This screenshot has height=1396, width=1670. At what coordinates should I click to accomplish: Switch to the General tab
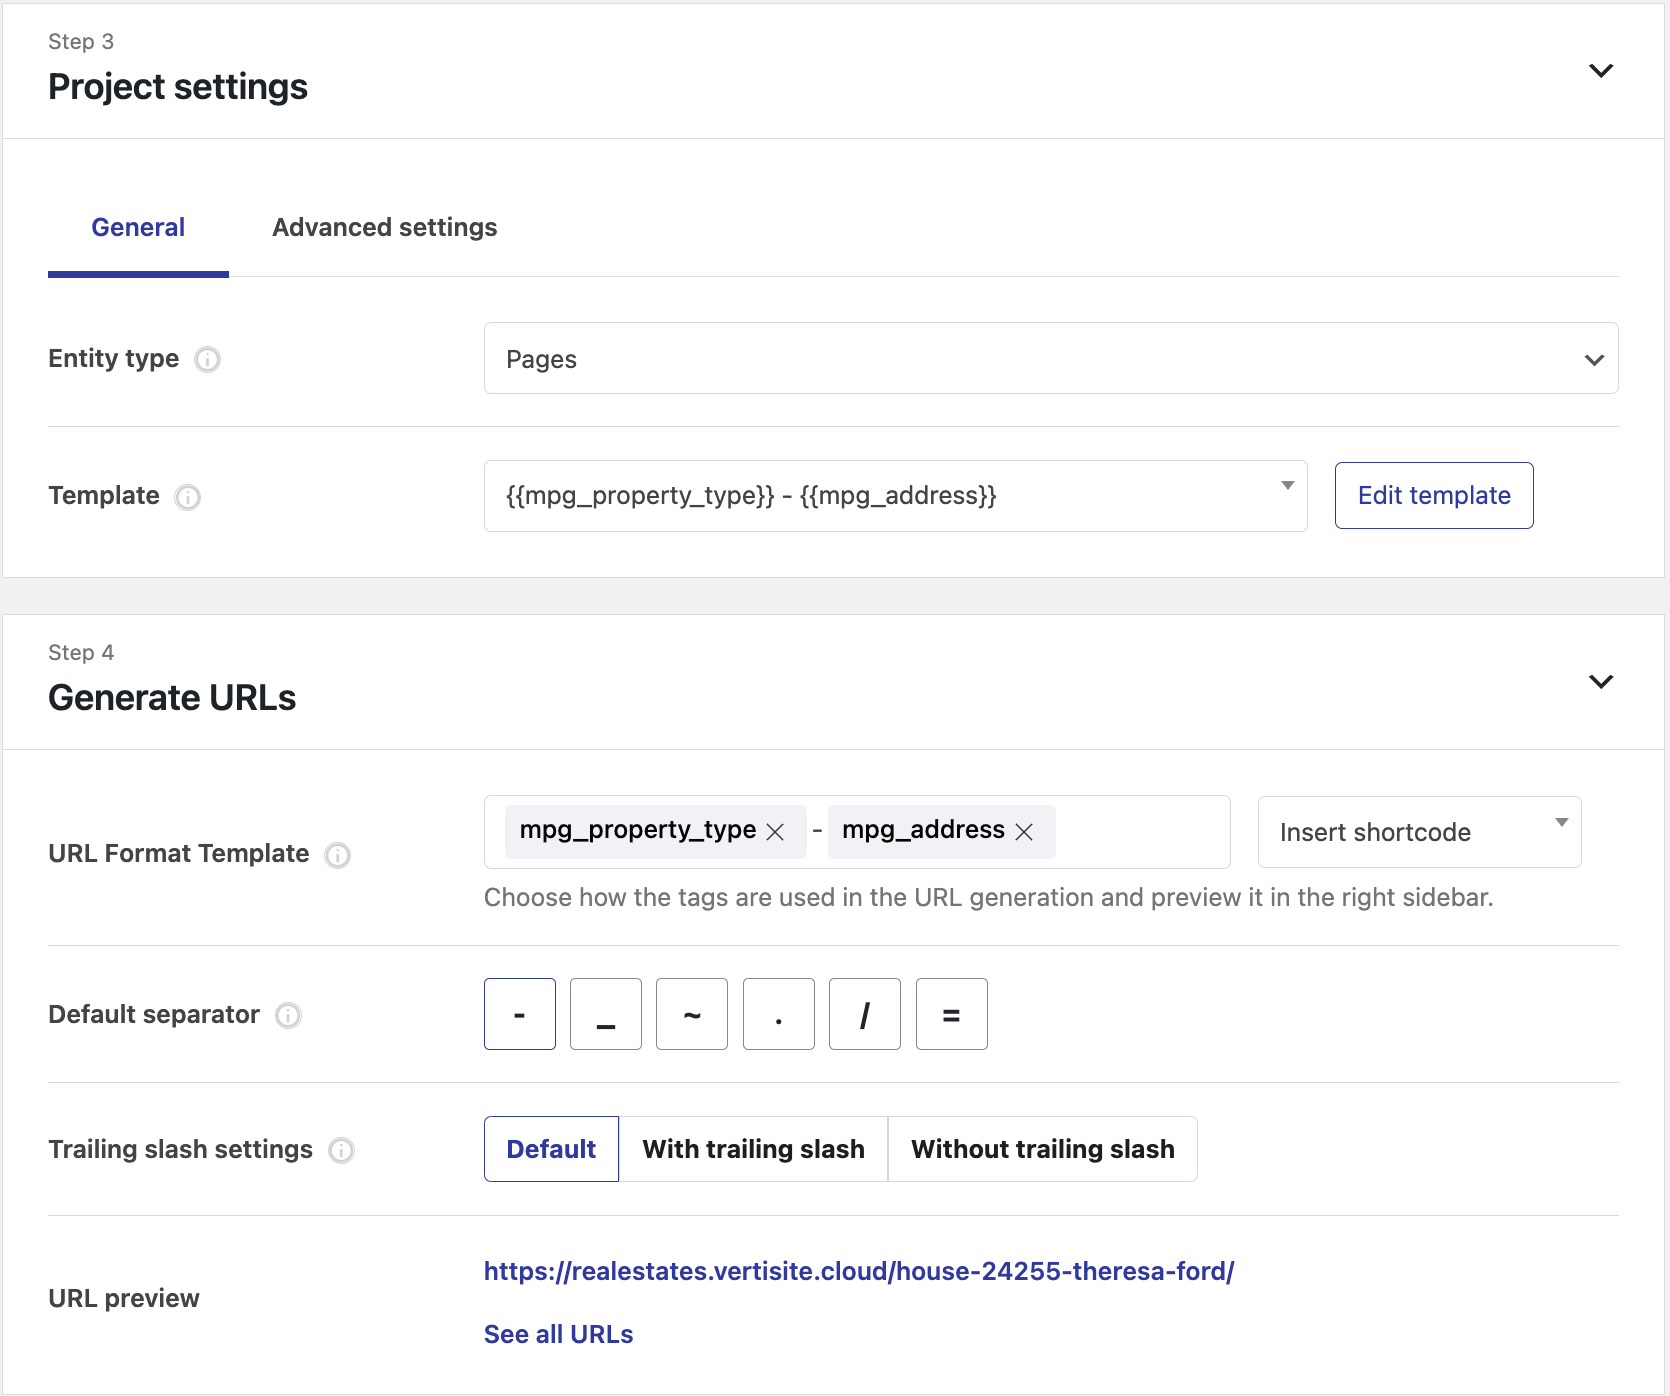pos(138,228)
